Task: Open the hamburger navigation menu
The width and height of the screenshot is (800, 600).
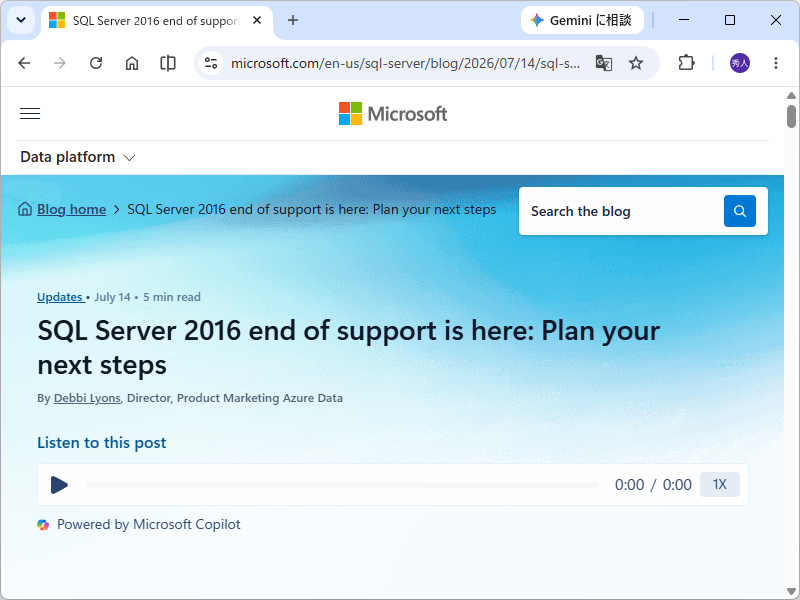Action: pos(30,114)
